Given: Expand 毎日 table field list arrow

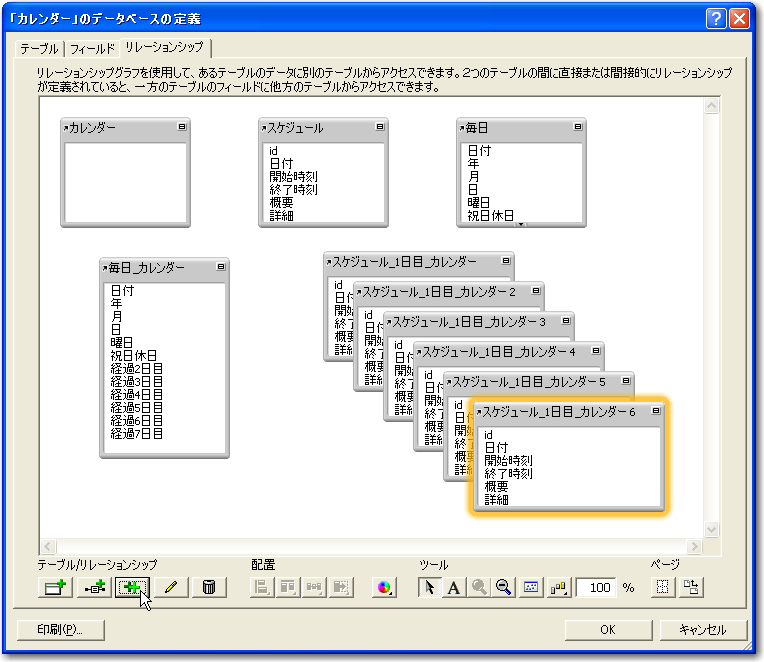Looking at the screenshot, I should tap(519, 224).
